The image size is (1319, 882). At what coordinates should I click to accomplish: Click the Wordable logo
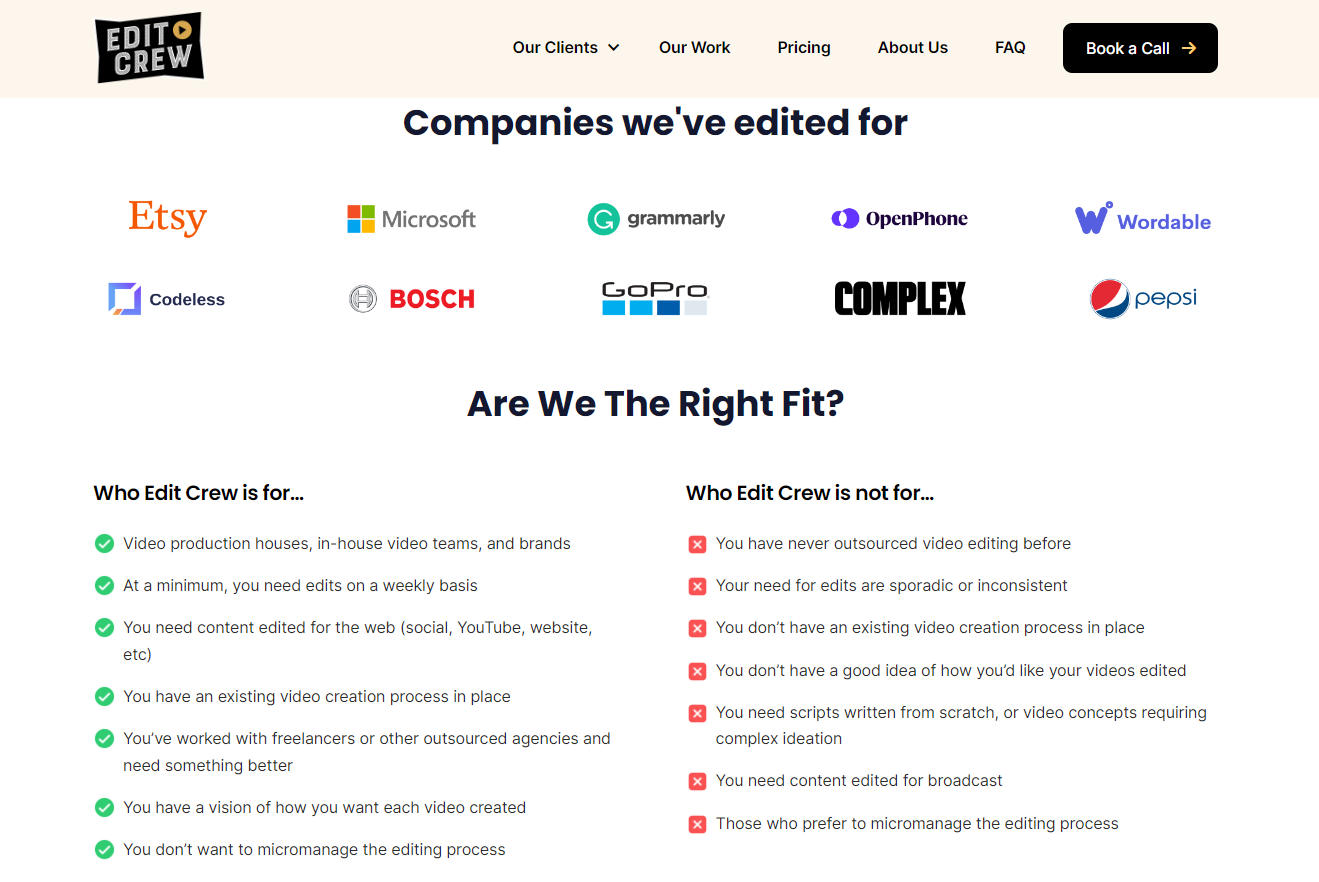click(1142, 219)
